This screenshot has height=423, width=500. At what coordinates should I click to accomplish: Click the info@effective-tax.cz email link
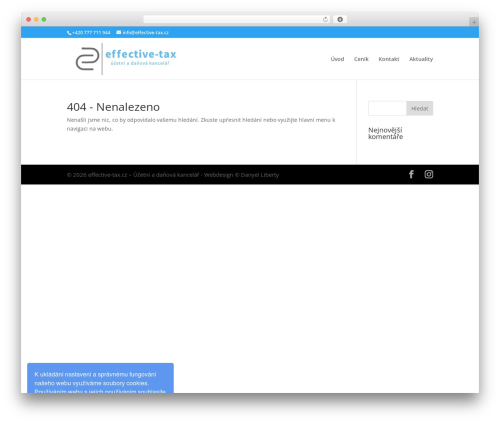145,33
